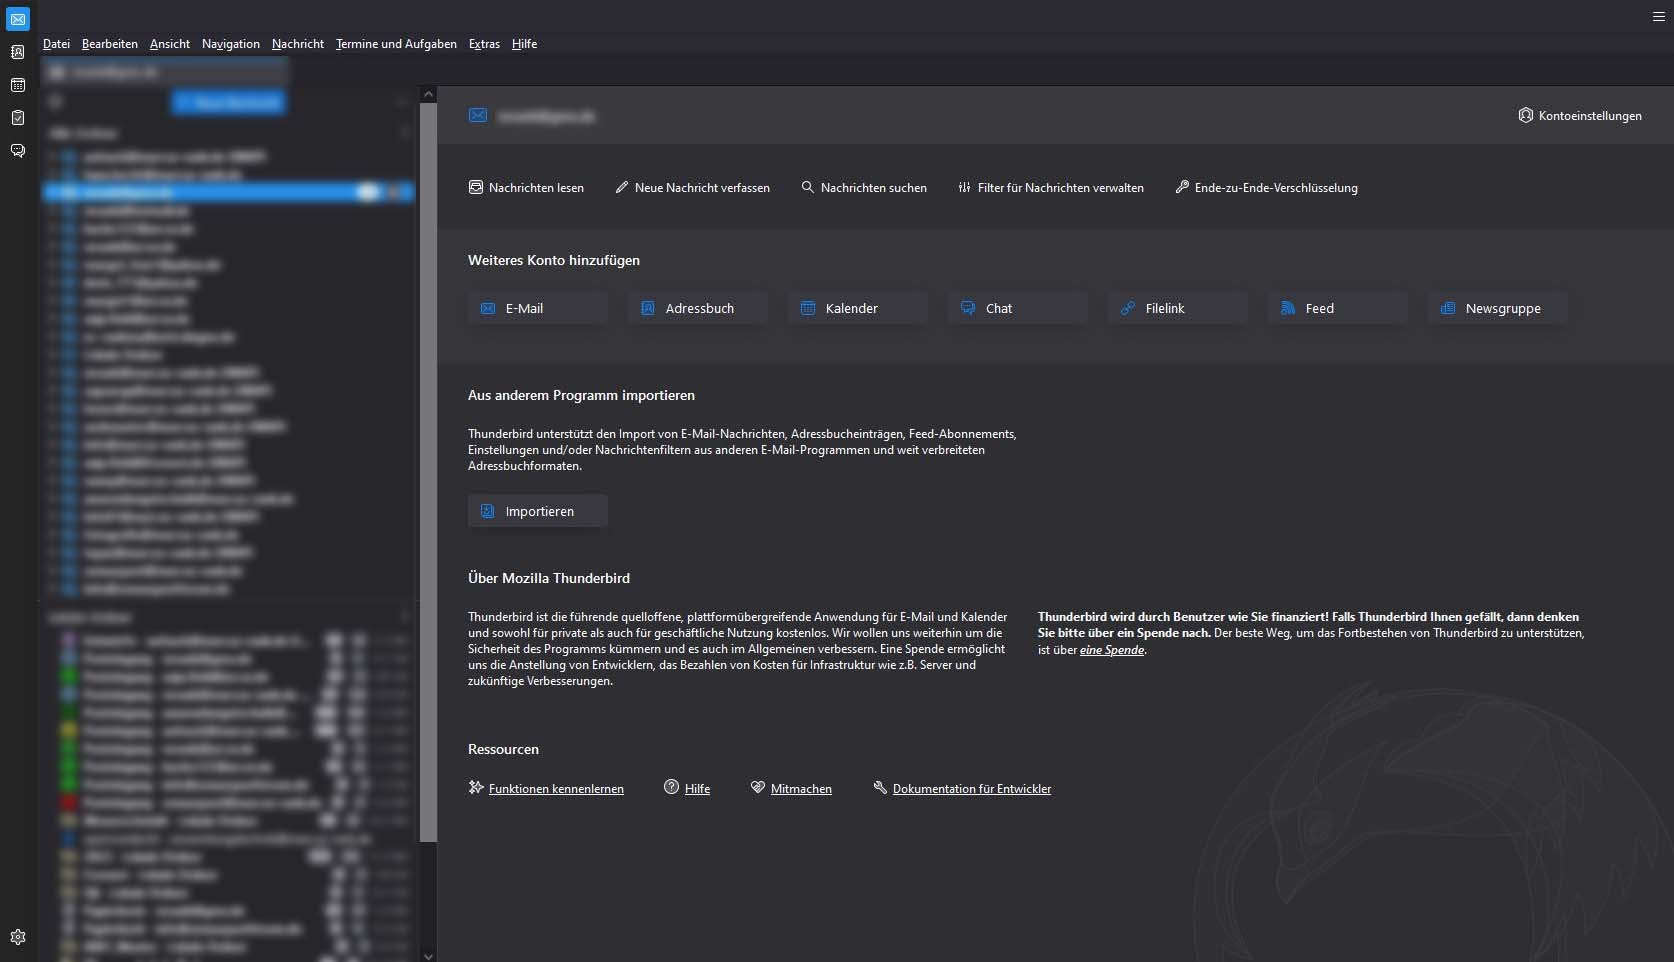Open Thunderbird settings gear icon
1674x962 pixels.
(x=18, y=937)
